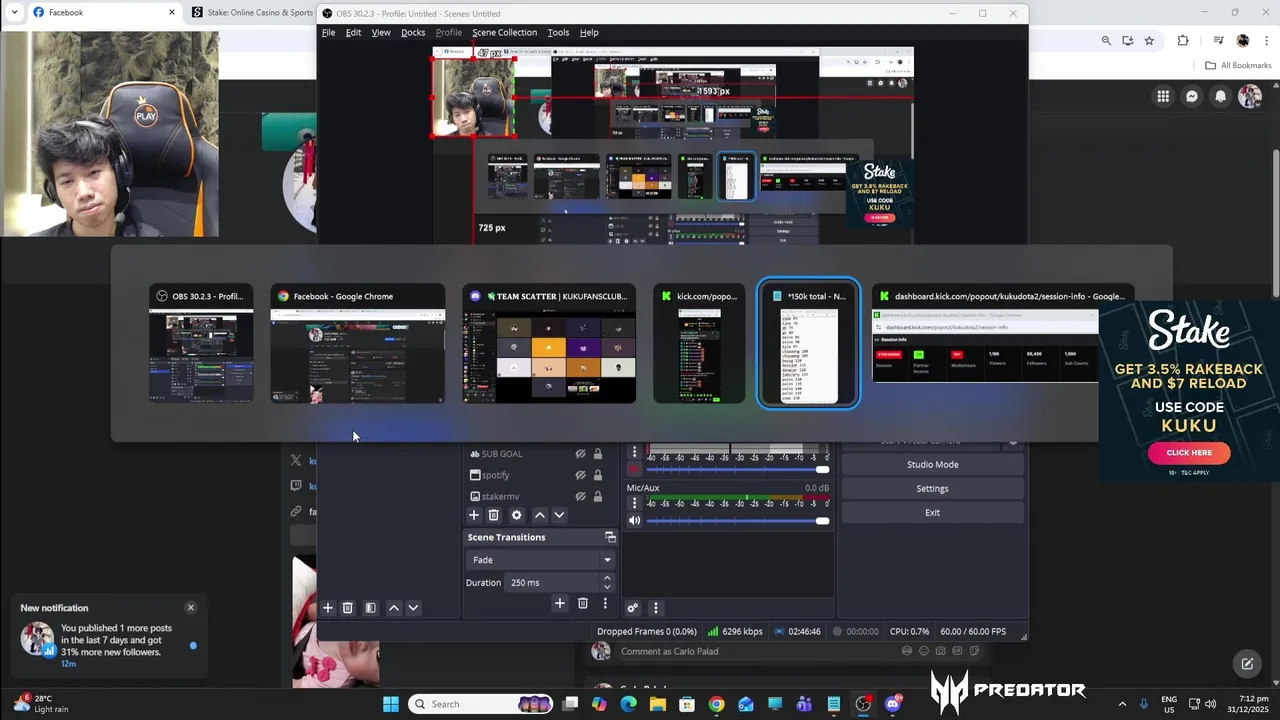Click the Windows taskbar Search box

coord(482,704)
